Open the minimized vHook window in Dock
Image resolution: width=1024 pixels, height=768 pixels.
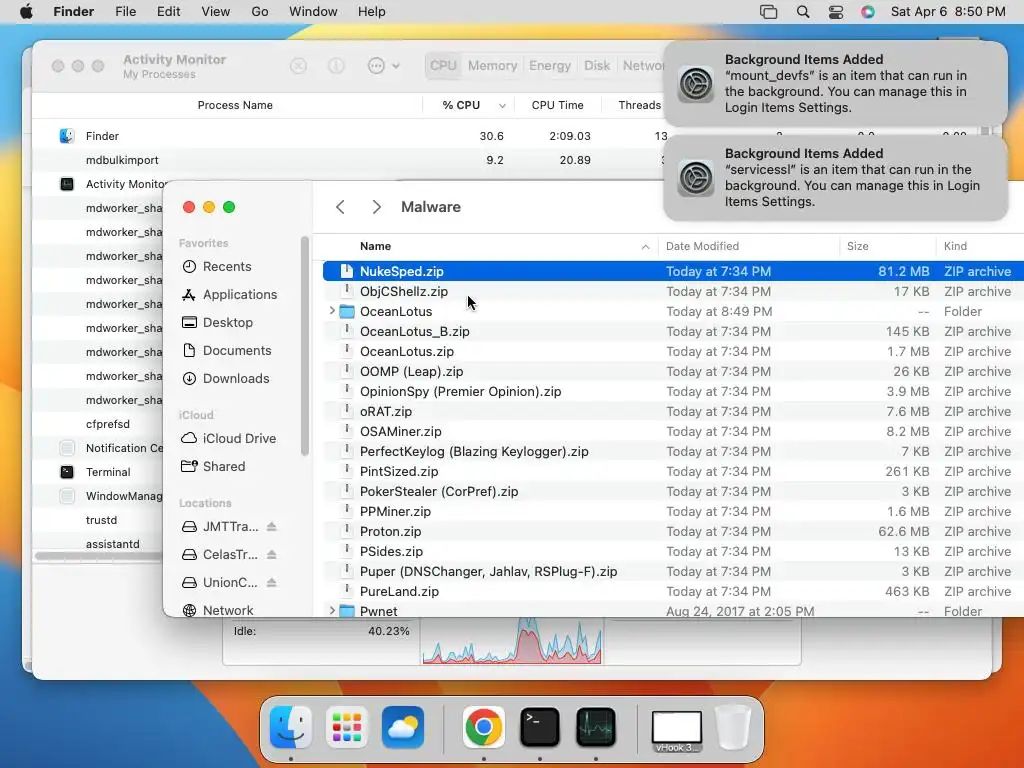677,730
